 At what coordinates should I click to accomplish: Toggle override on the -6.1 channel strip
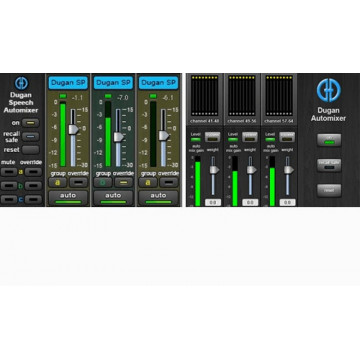(169, 182)
